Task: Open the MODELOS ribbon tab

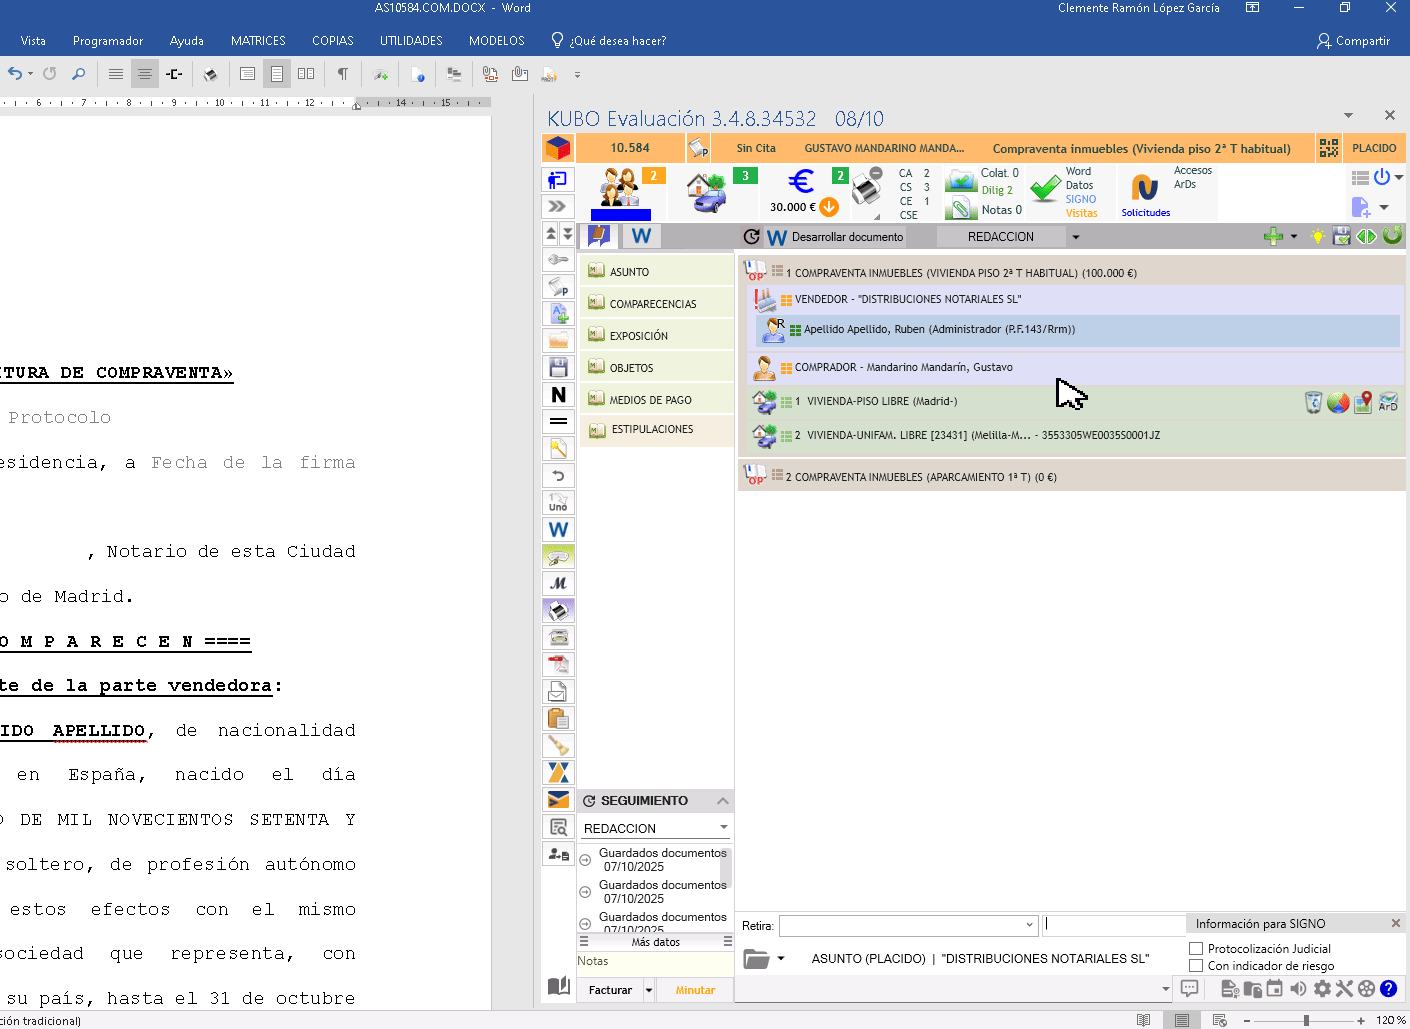Action: click(x=496, y=41)
